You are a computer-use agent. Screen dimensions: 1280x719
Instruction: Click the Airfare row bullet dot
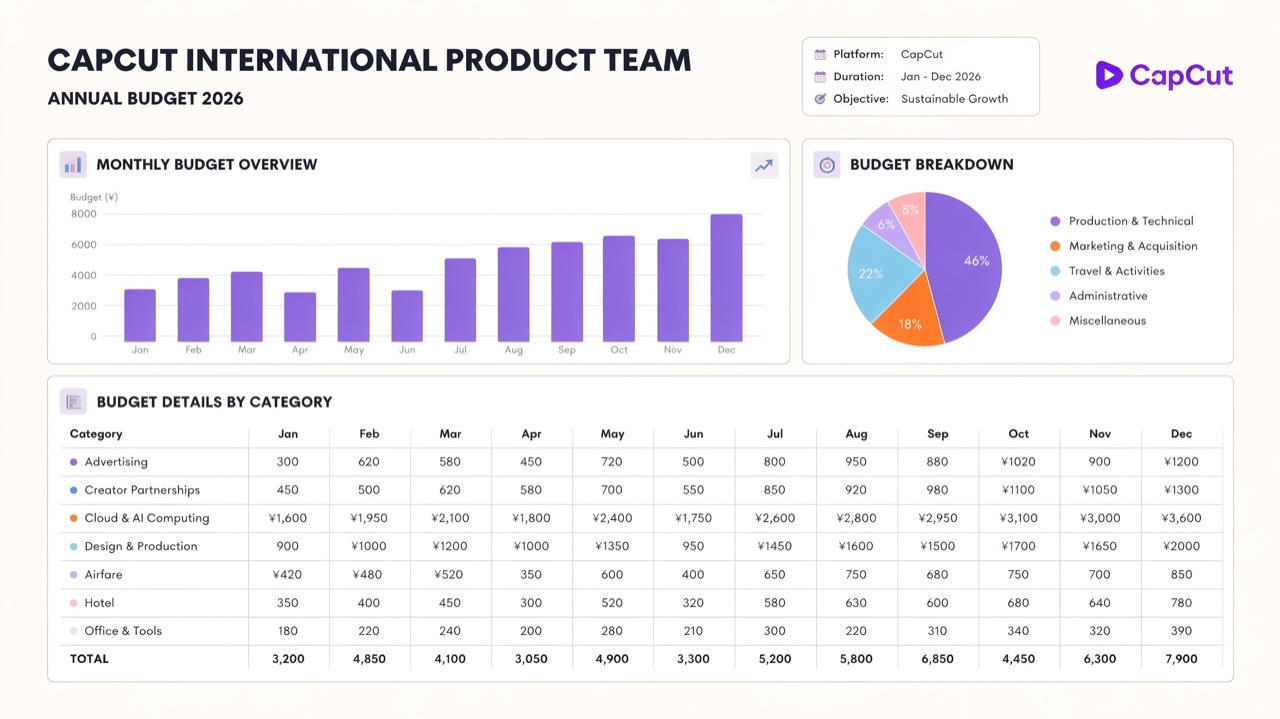click(x=74, y=575)
